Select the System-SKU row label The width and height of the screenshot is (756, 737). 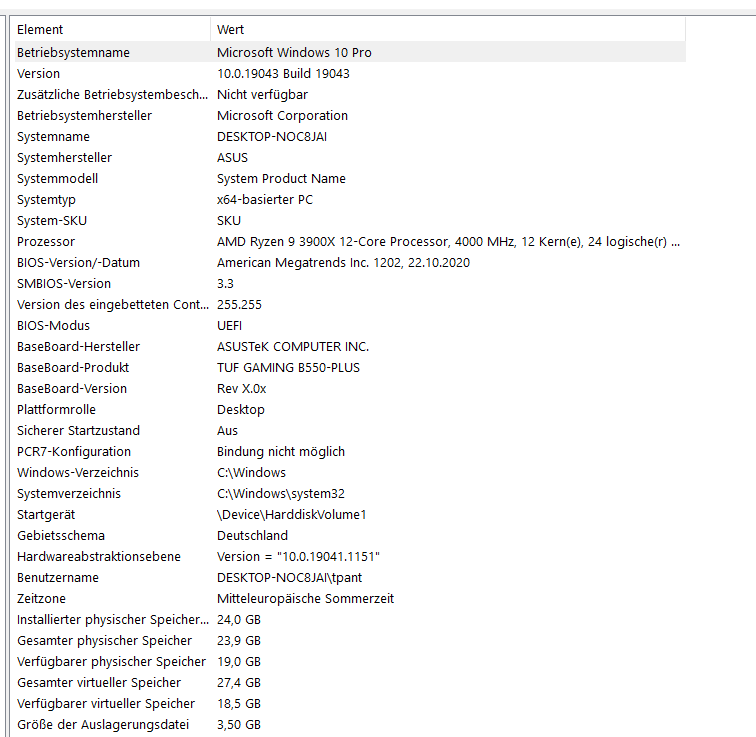tap(52, 220)
